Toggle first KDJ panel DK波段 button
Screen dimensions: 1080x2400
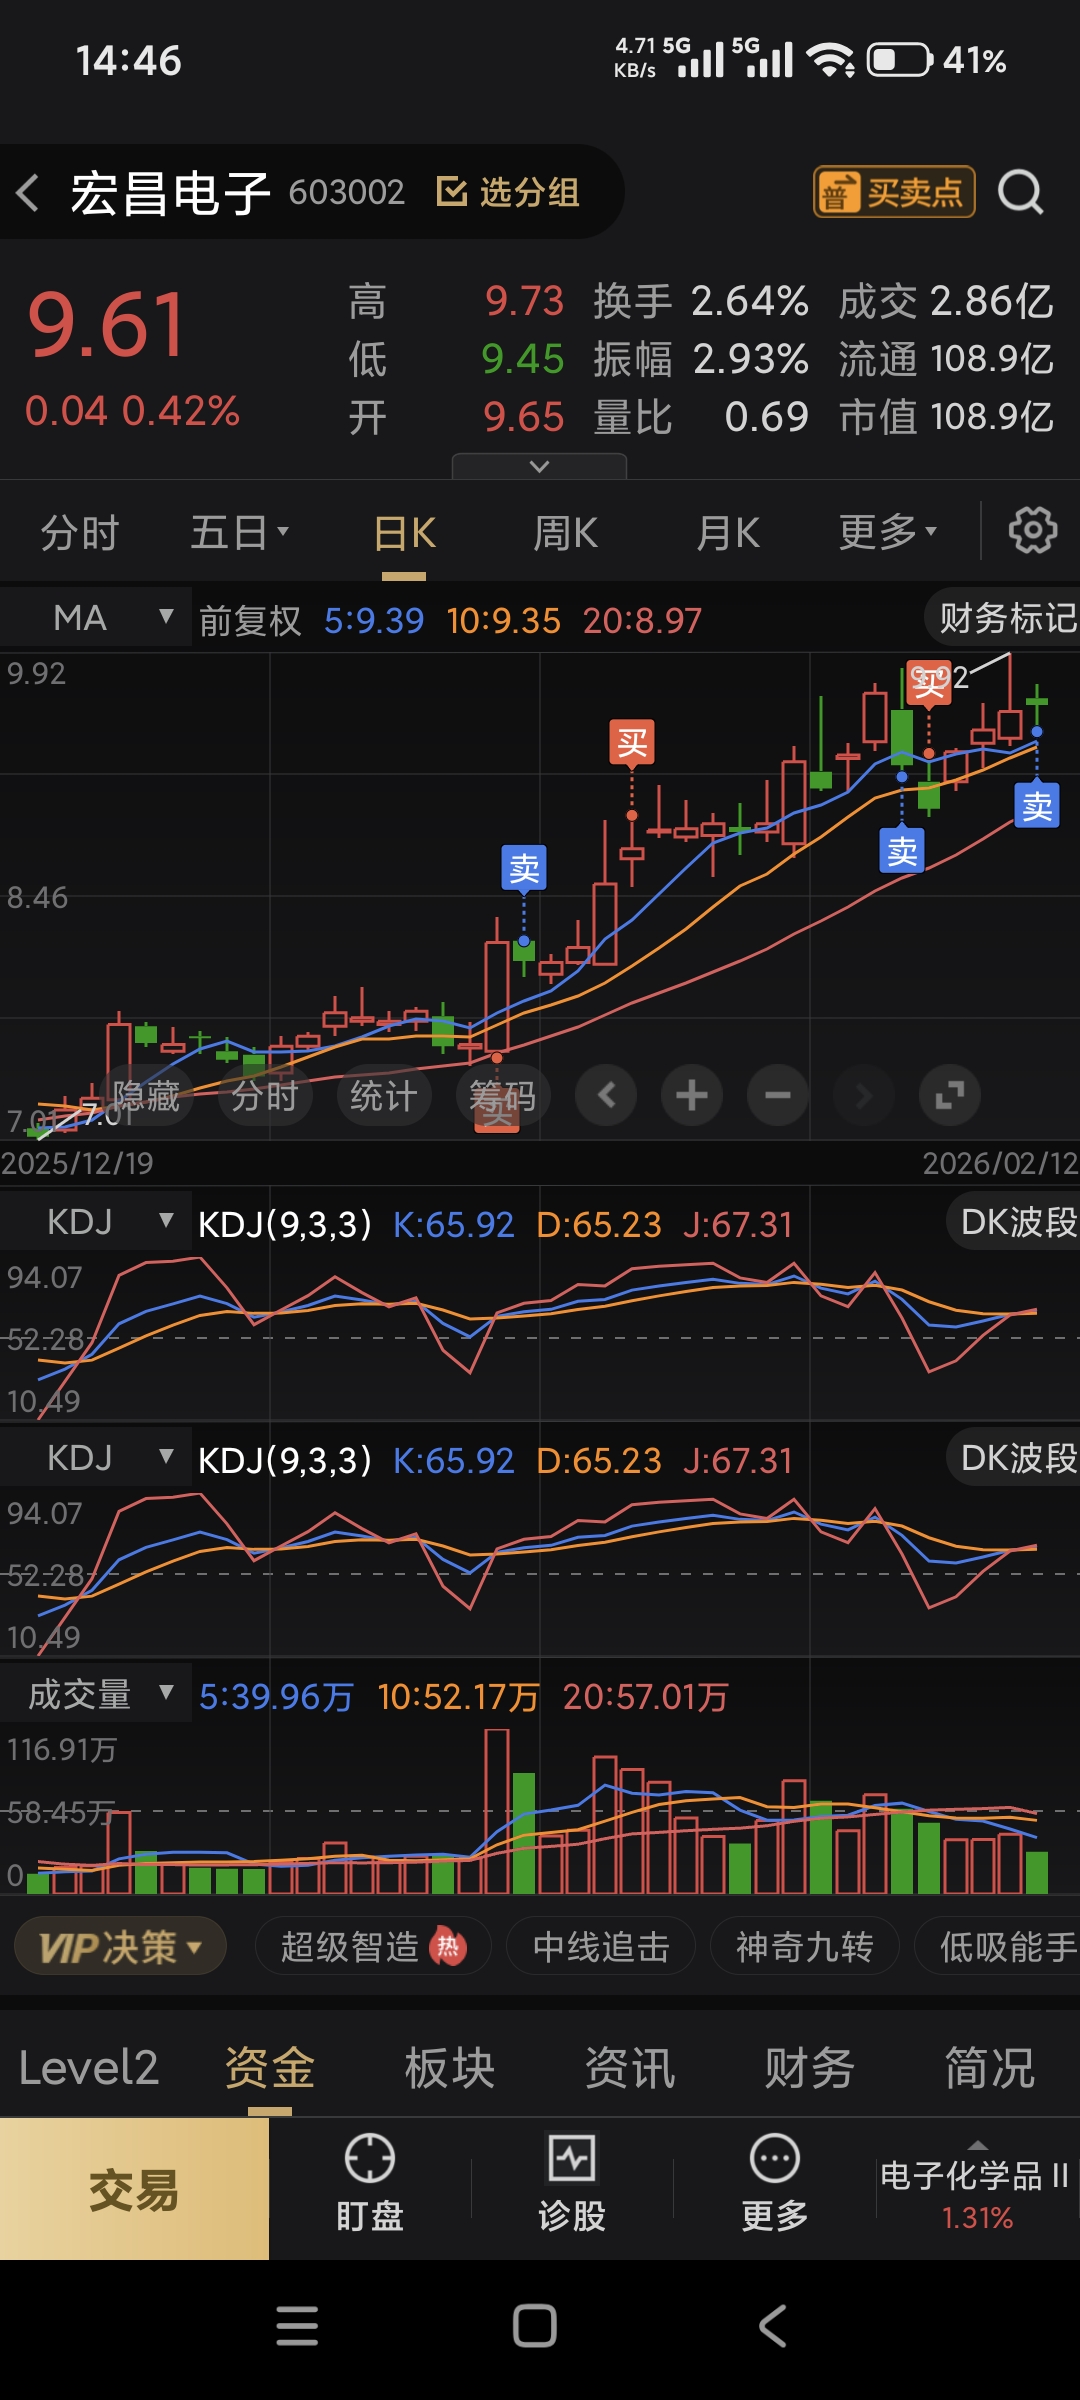click(x=1015, y=1221)
